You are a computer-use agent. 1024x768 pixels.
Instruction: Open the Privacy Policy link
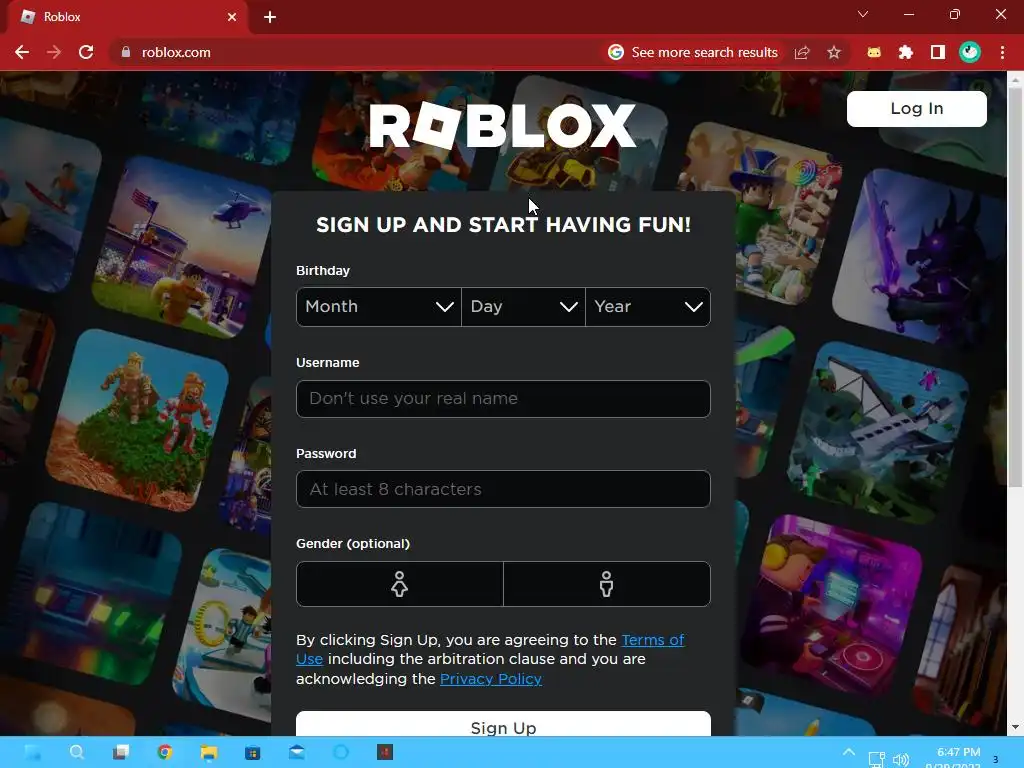pyautogui.click(x=491, y=679)
